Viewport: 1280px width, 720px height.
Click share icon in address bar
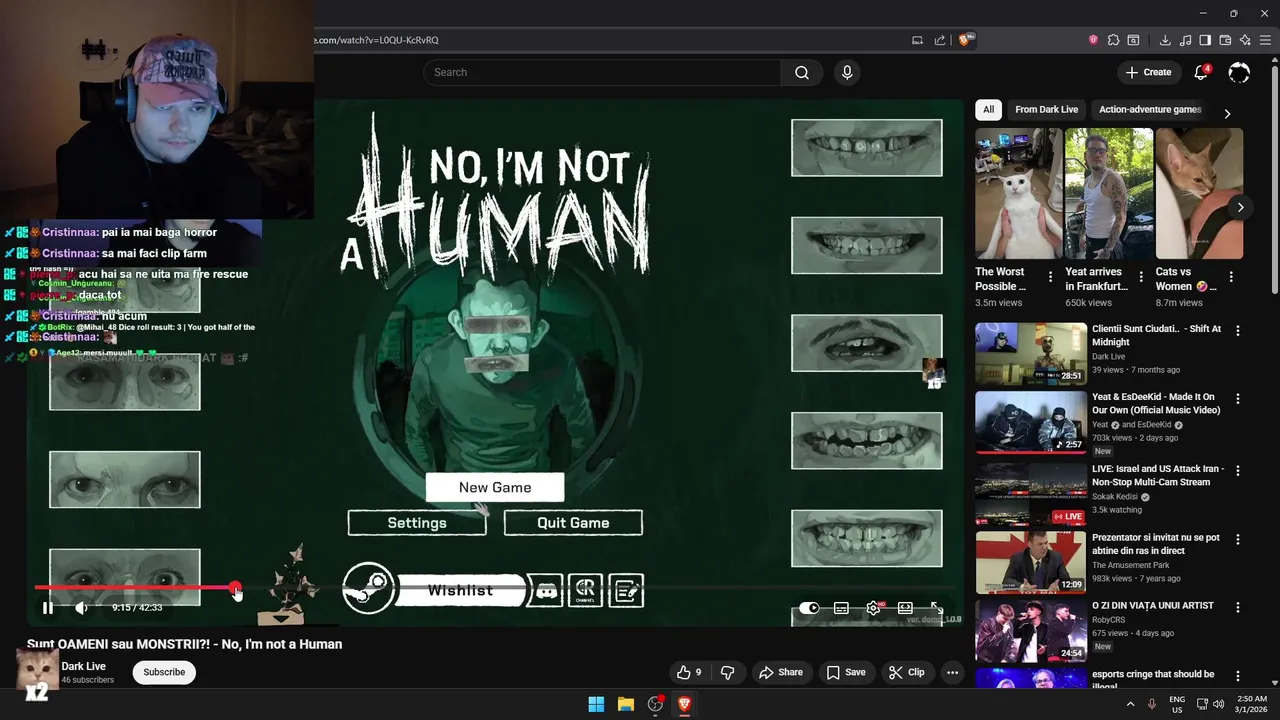(940, 40)
